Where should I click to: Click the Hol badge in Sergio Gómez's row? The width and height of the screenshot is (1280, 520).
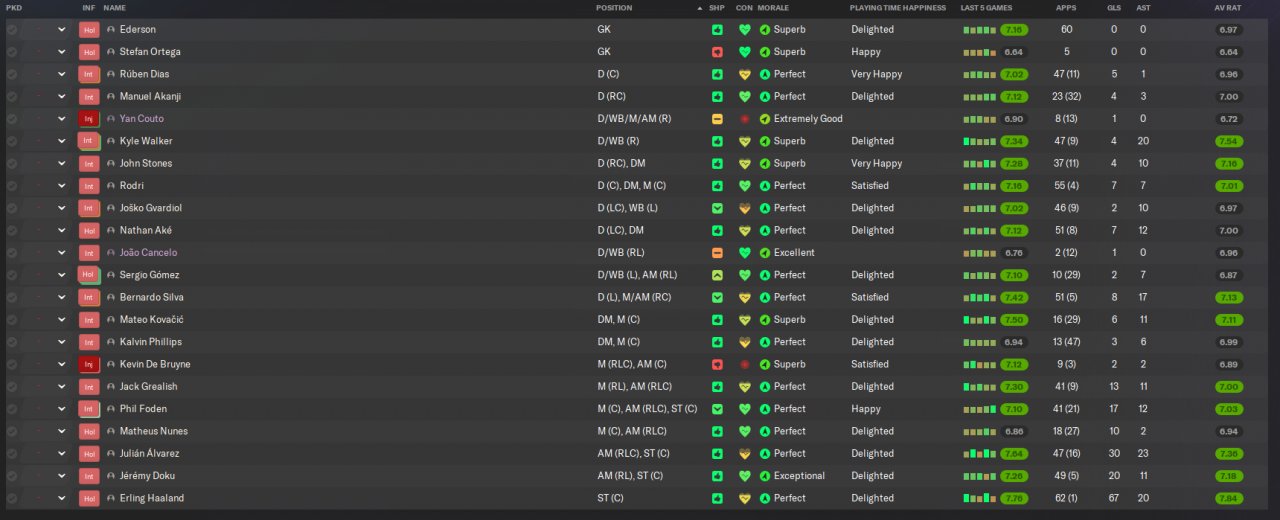pyautogui.click(x=89, y=275)
